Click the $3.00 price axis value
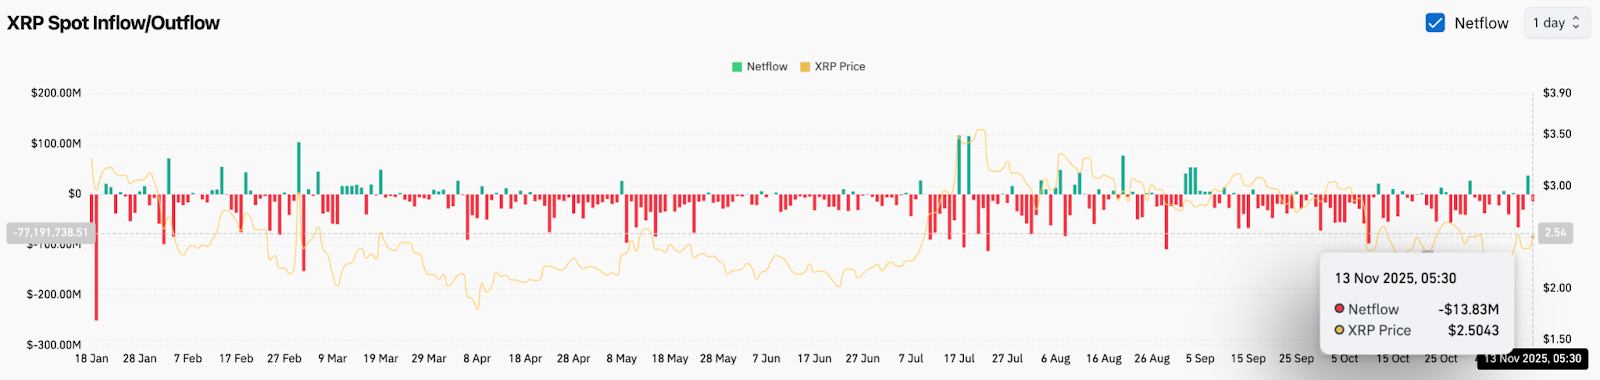 1557,186
